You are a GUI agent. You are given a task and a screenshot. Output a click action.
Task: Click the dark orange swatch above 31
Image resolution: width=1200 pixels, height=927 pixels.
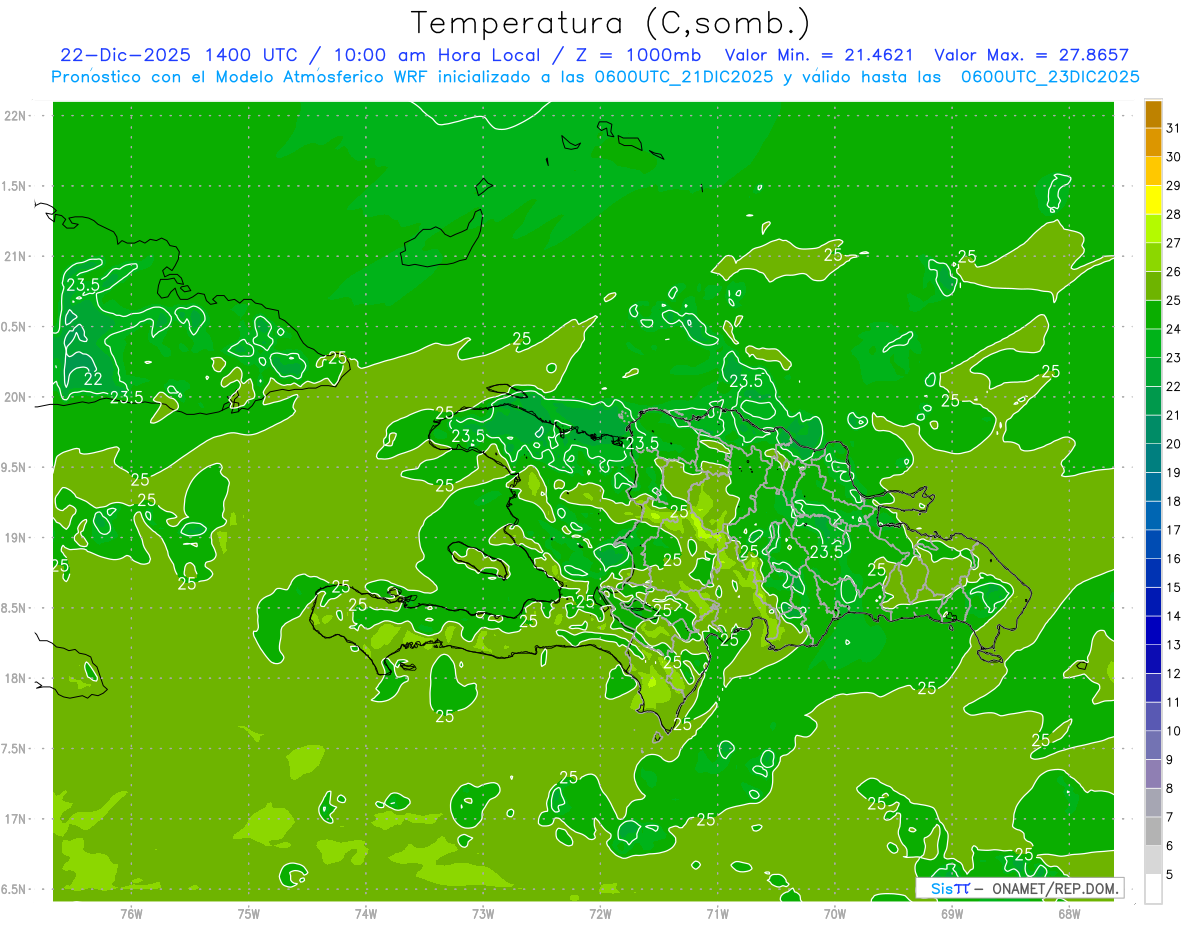pyautogui.click(x=1153, y=114)
